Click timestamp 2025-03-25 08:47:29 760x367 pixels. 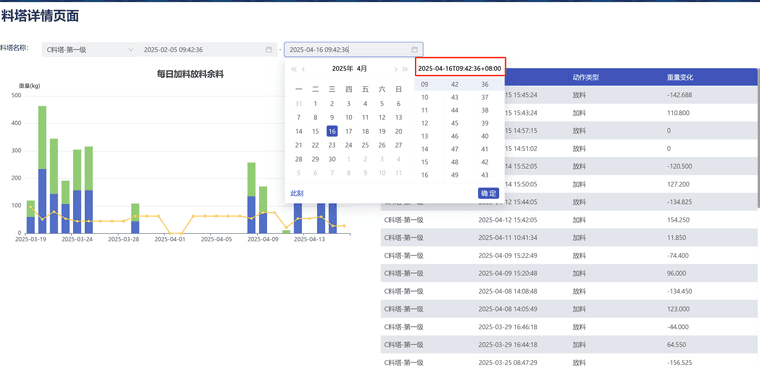[507, 363]
